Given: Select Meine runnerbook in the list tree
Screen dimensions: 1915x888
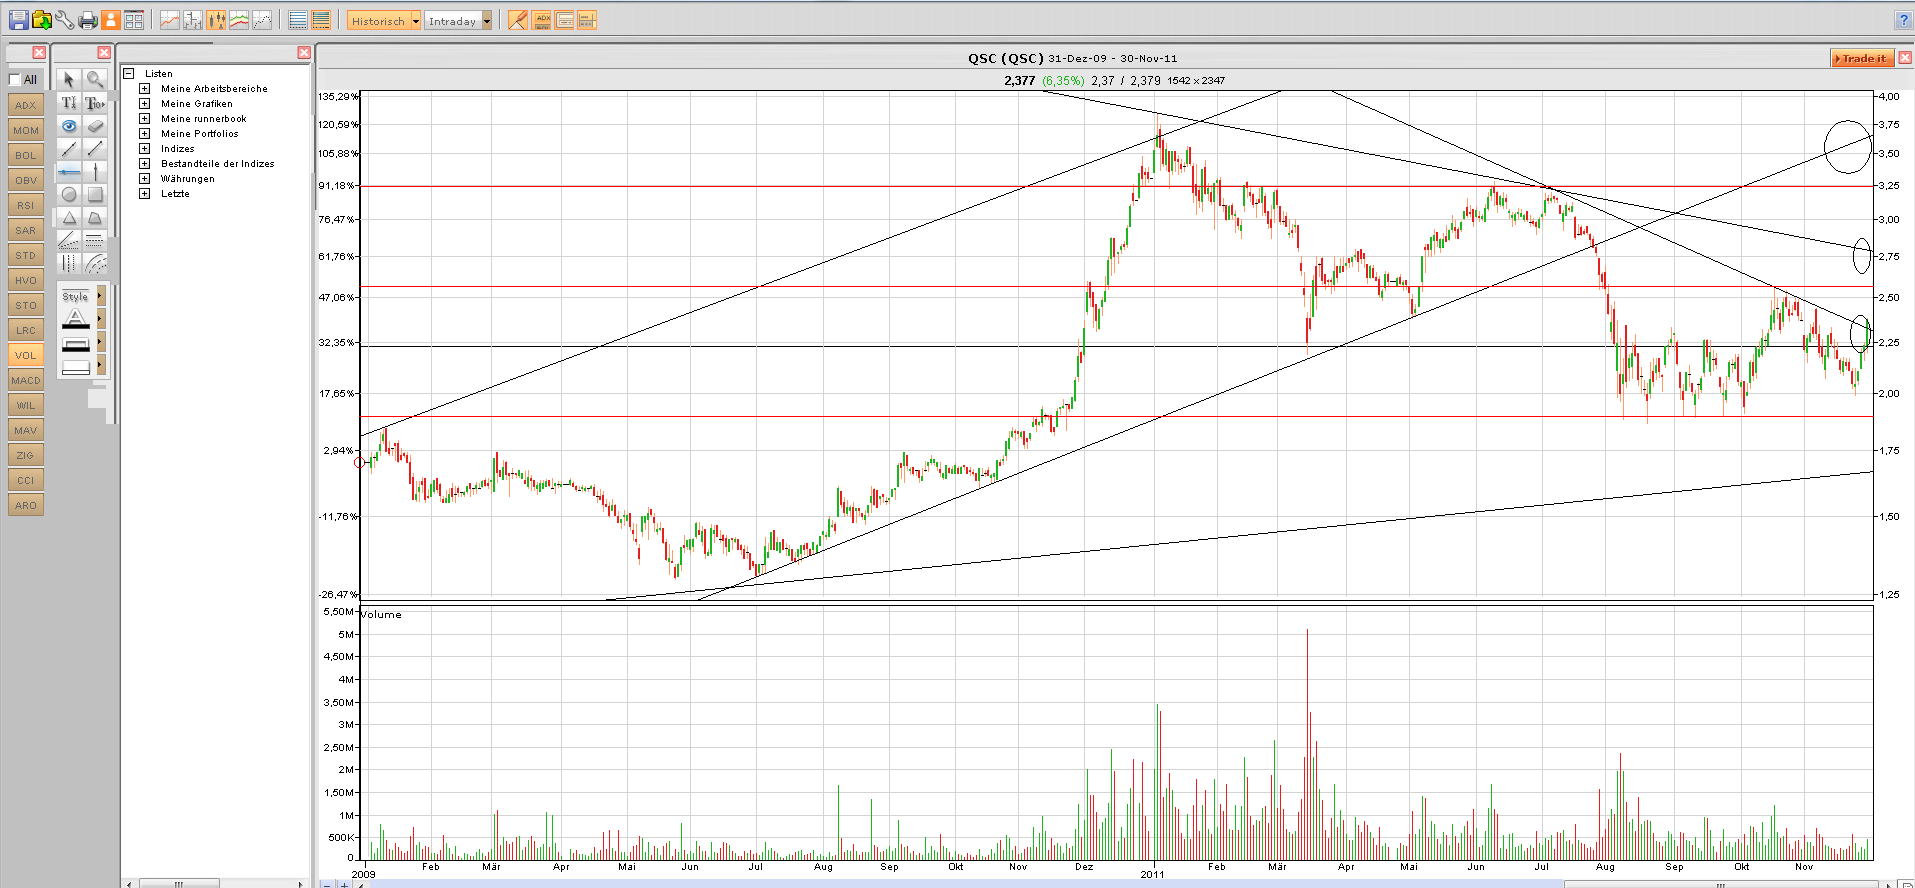Looking at the screenshot, I should click(204, 119).
